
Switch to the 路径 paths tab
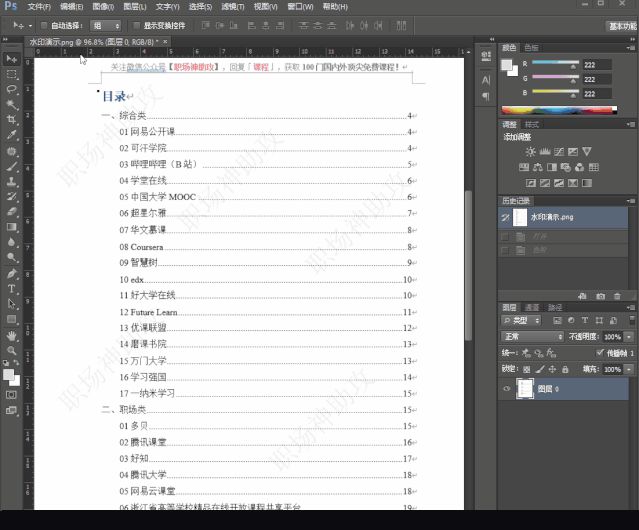pyautogui.click(x=555, y=308)
